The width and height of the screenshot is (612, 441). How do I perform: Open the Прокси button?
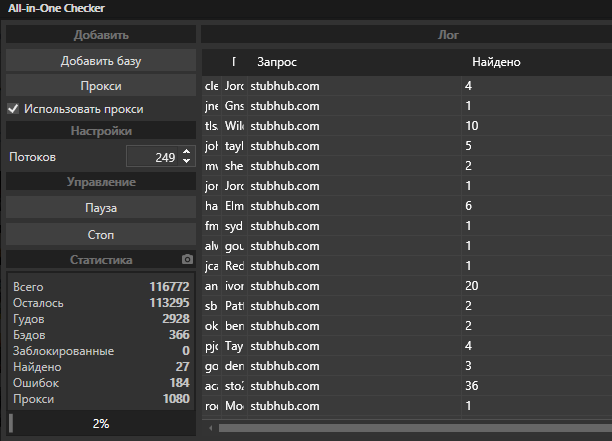tap(101, 86)
